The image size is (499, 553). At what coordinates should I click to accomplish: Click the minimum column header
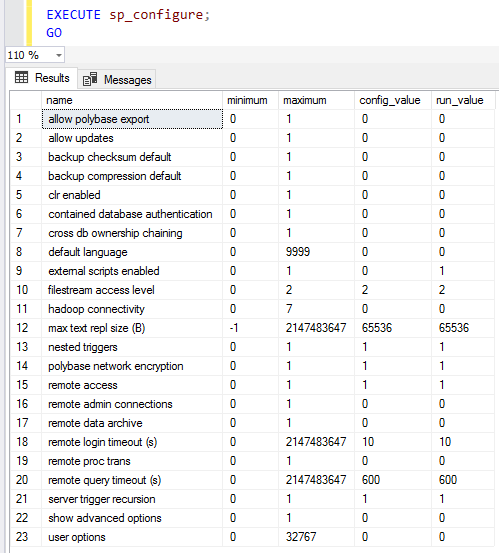[x=250, y=100]
